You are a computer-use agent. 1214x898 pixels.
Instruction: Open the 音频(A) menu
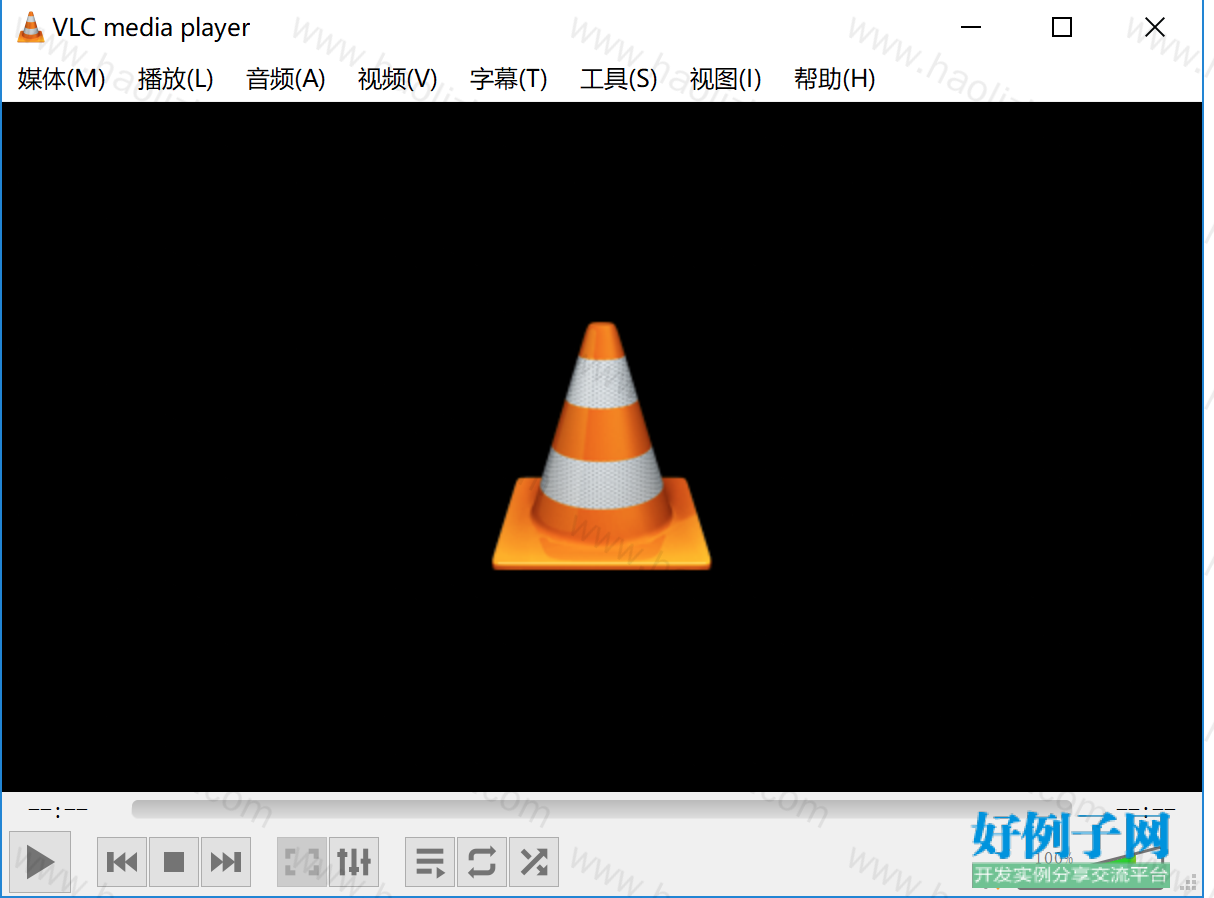coord(286,79)
